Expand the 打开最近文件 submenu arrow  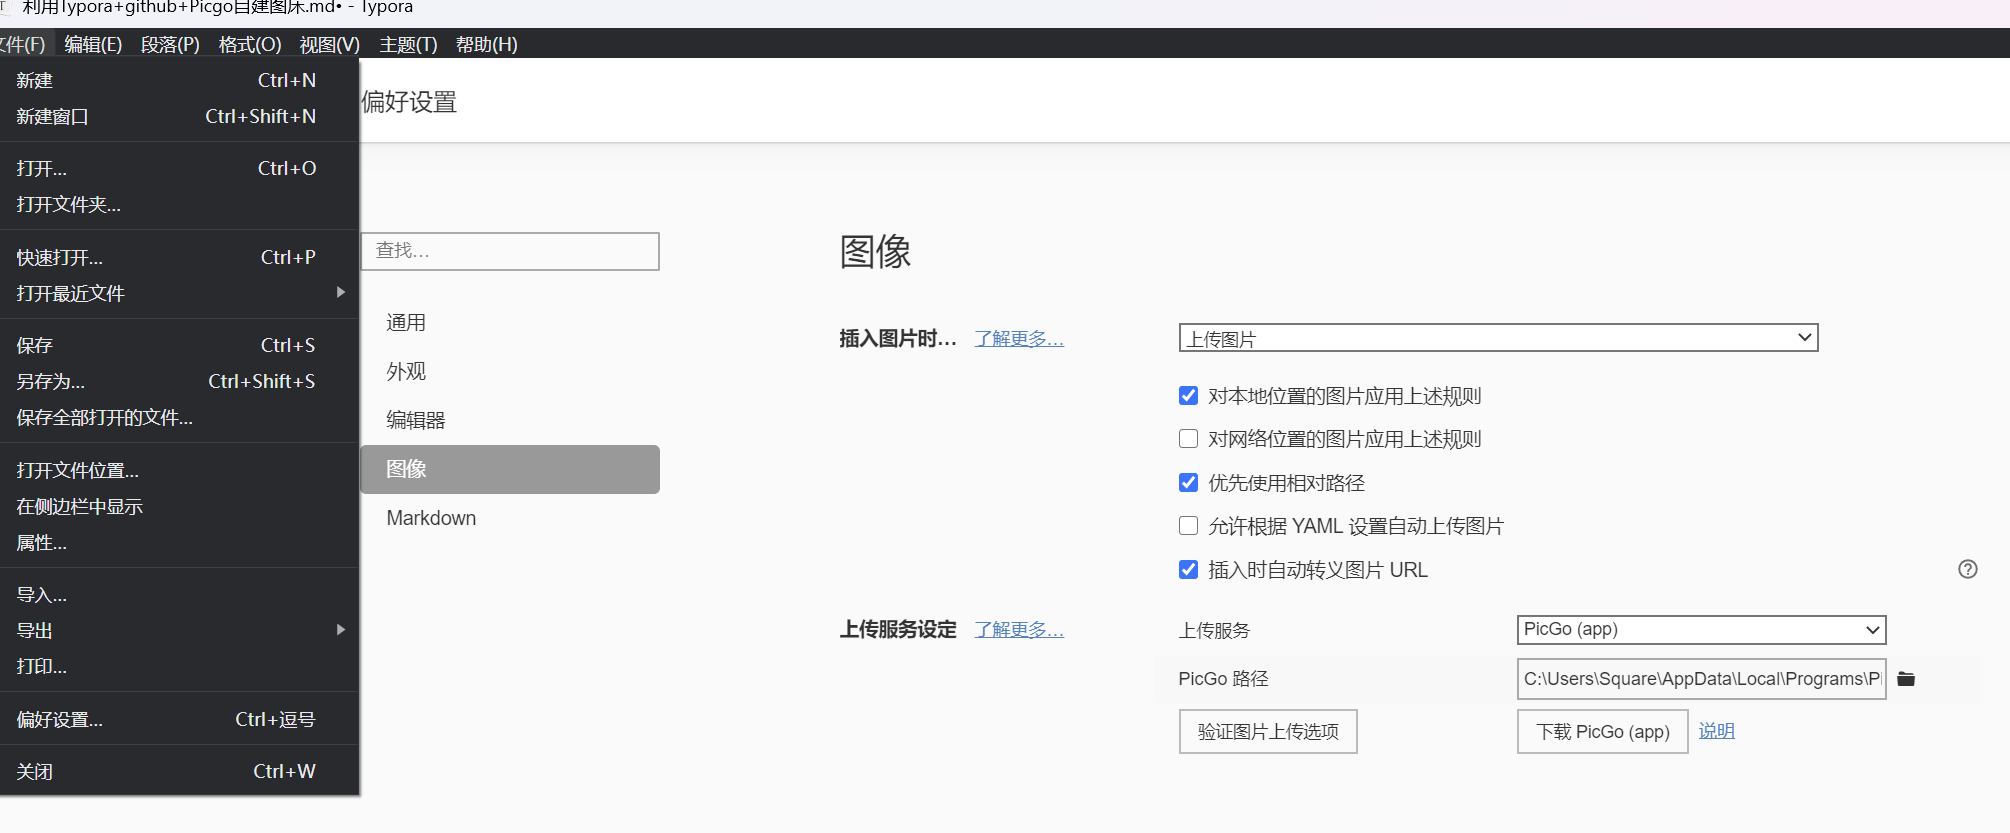click(341, 292)
